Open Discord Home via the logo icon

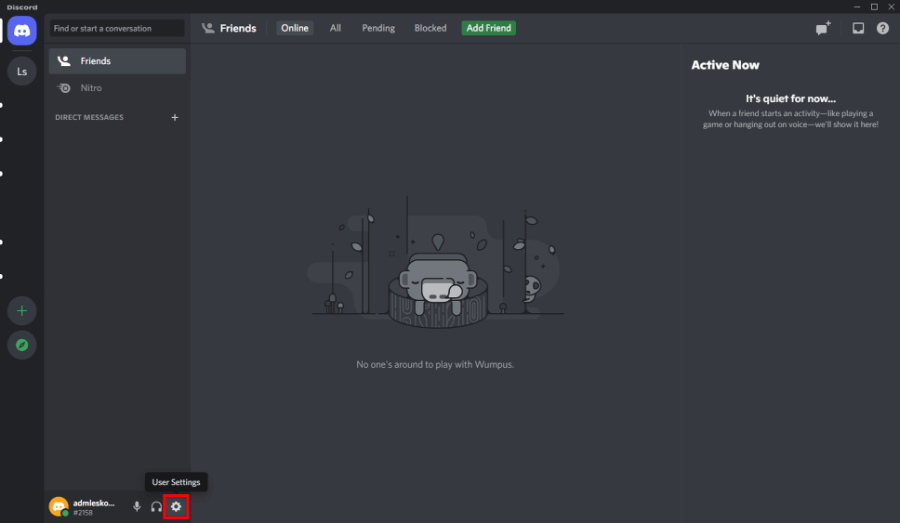[x=22, y=30]
